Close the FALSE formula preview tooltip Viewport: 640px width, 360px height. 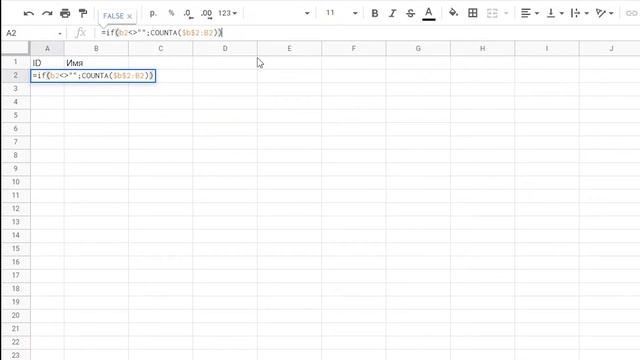pyautogui.click(x=129, y=16)
